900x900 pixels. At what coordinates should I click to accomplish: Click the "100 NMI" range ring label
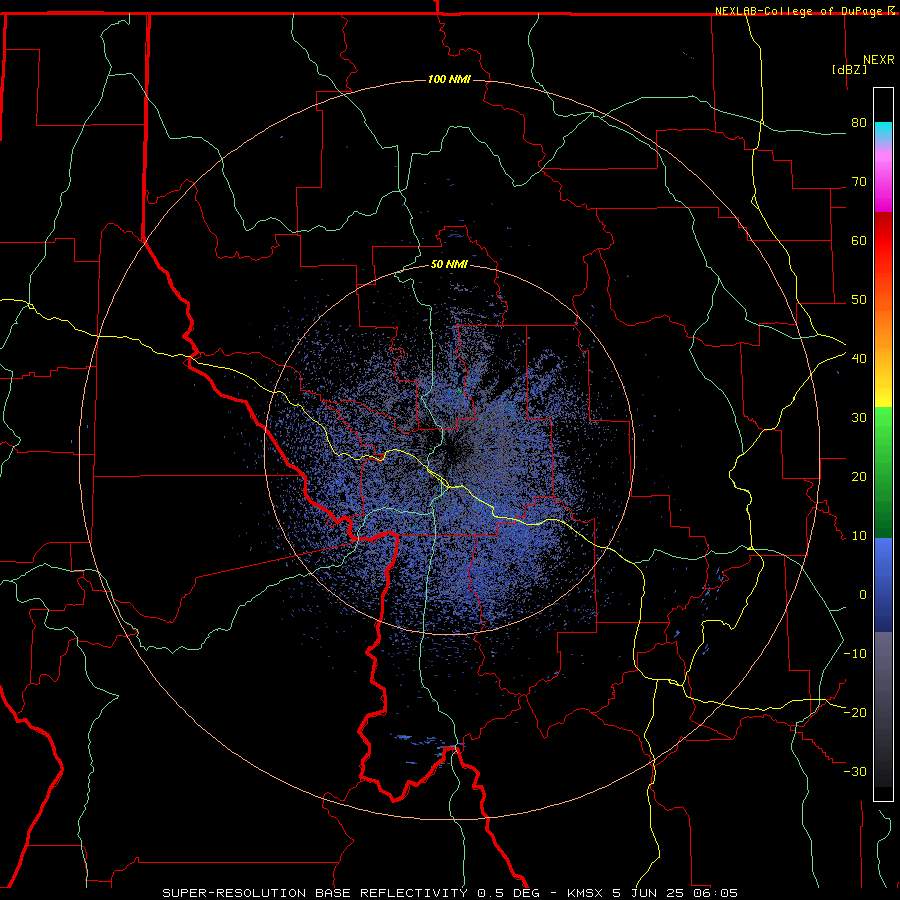[449, 79]
